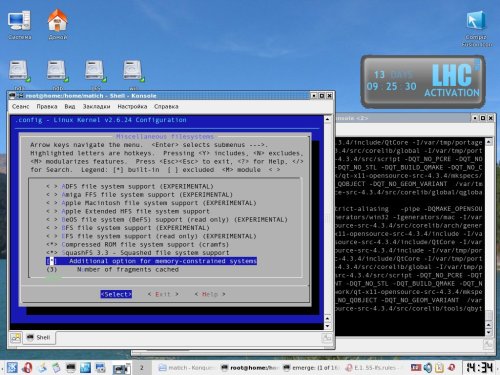Toggle ADFS file system support option
This screenshot has height=375, width=500.
[130, 186]
